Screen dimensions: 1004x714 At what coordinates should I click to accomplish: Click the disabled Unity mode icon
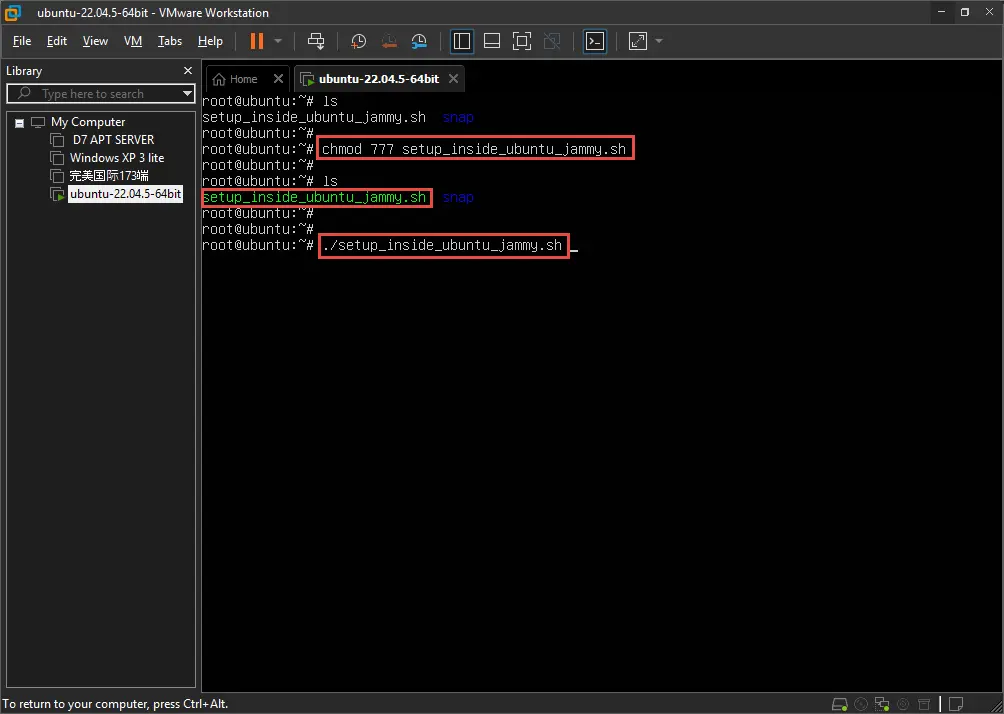click(552, 41)
